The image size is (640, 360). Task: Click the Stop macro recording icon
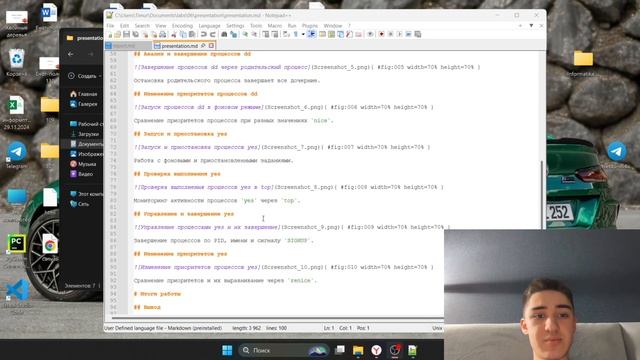point(390,34)
